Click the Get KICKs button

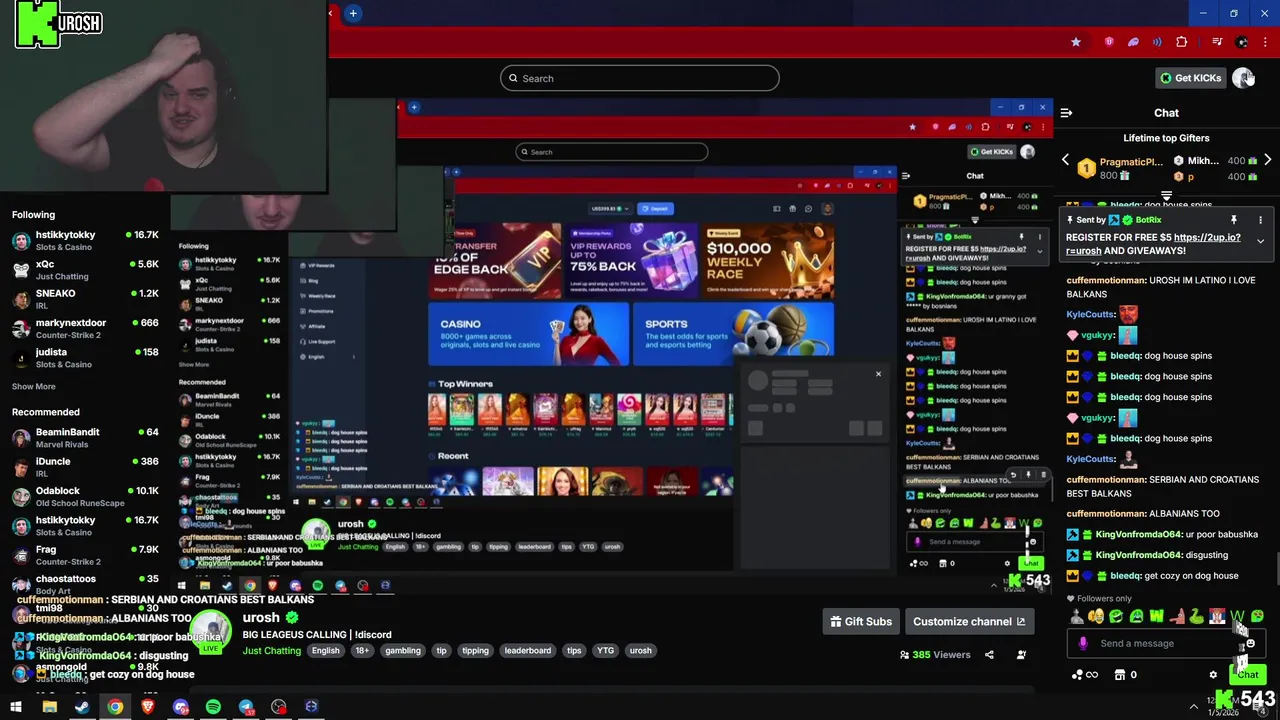pyautogui.click(x=1190, y=78)
